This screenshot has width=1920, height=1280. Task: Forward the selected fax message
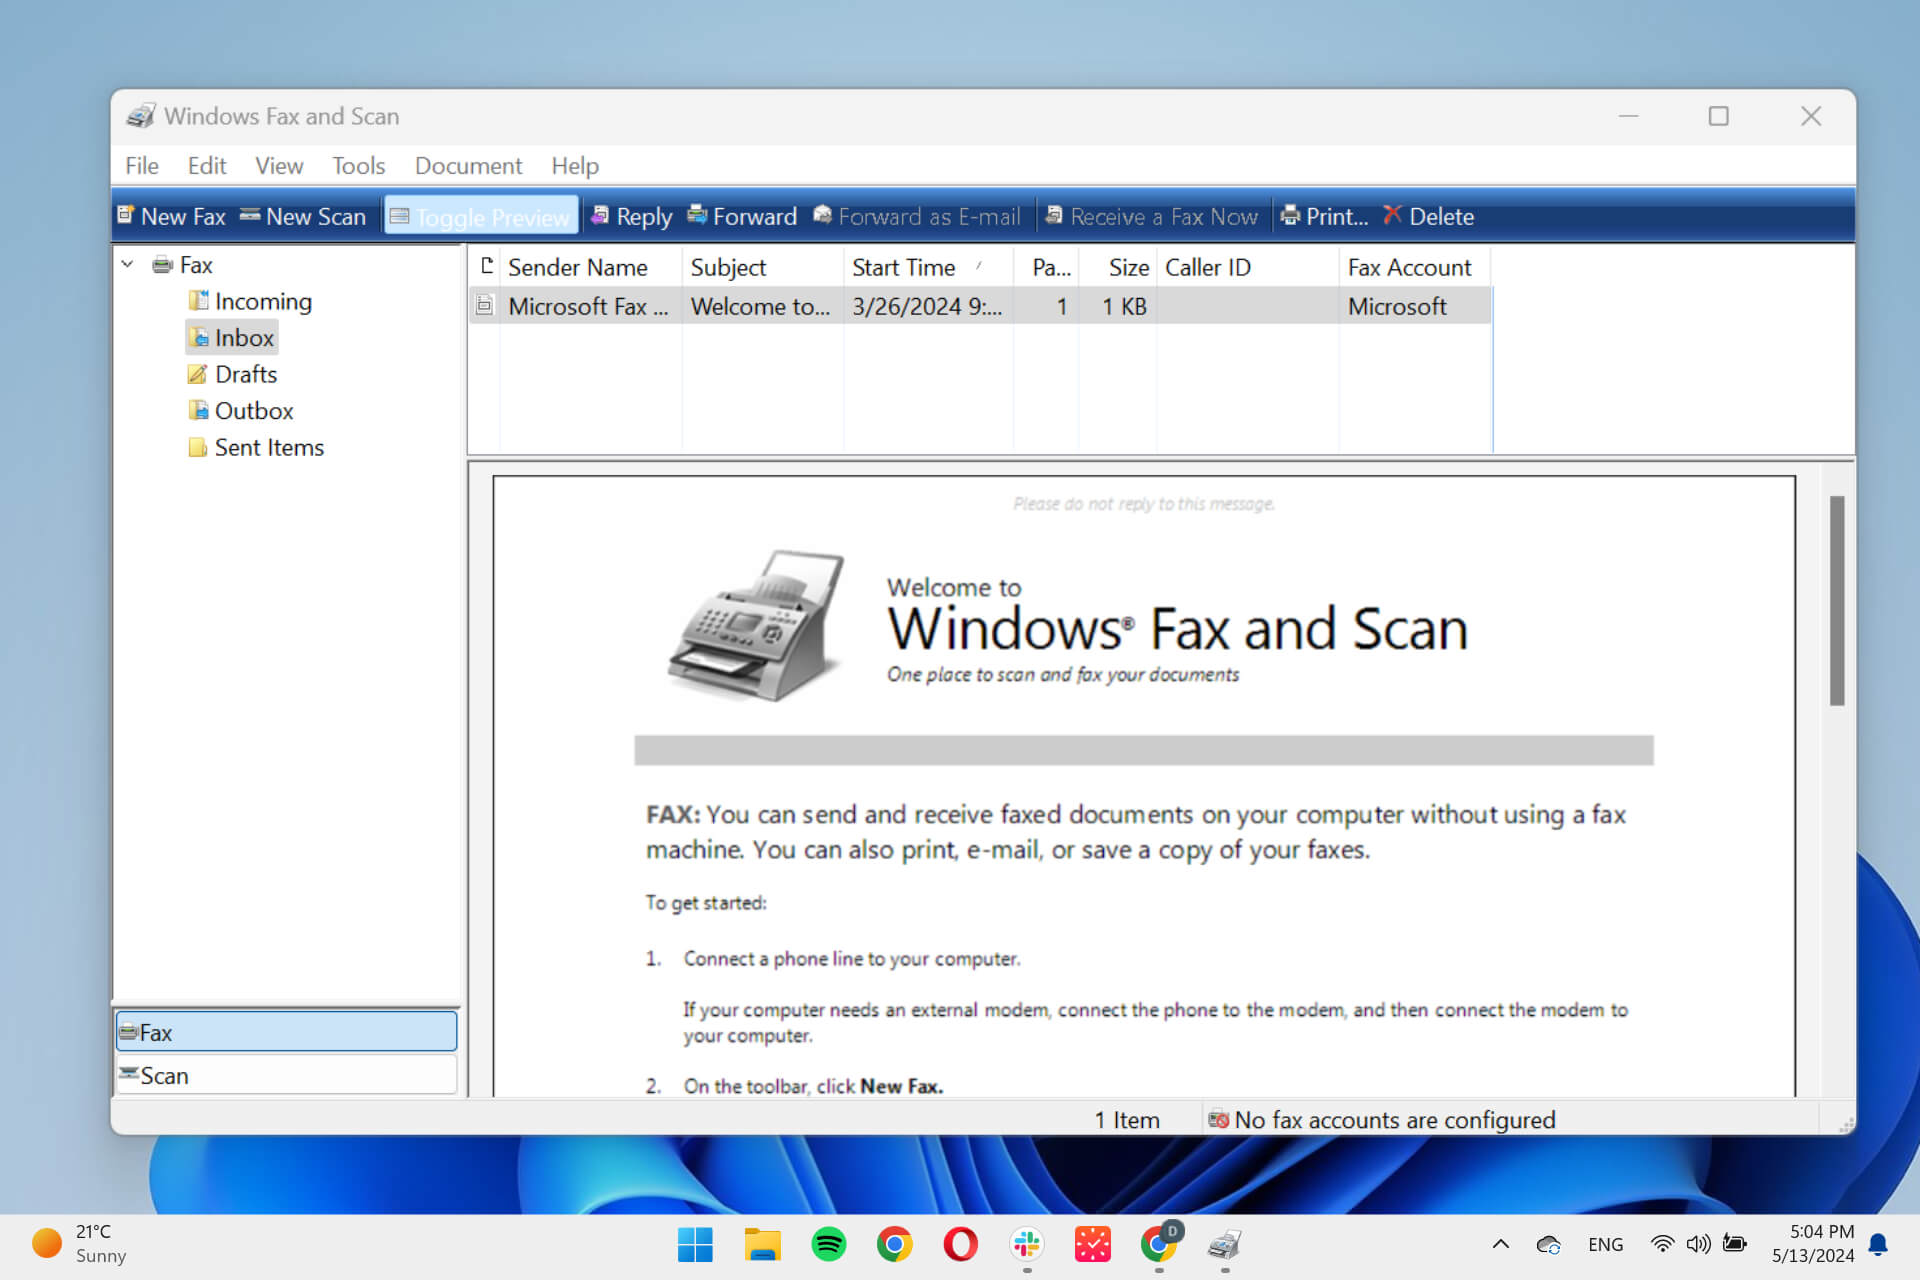[742, 216]
